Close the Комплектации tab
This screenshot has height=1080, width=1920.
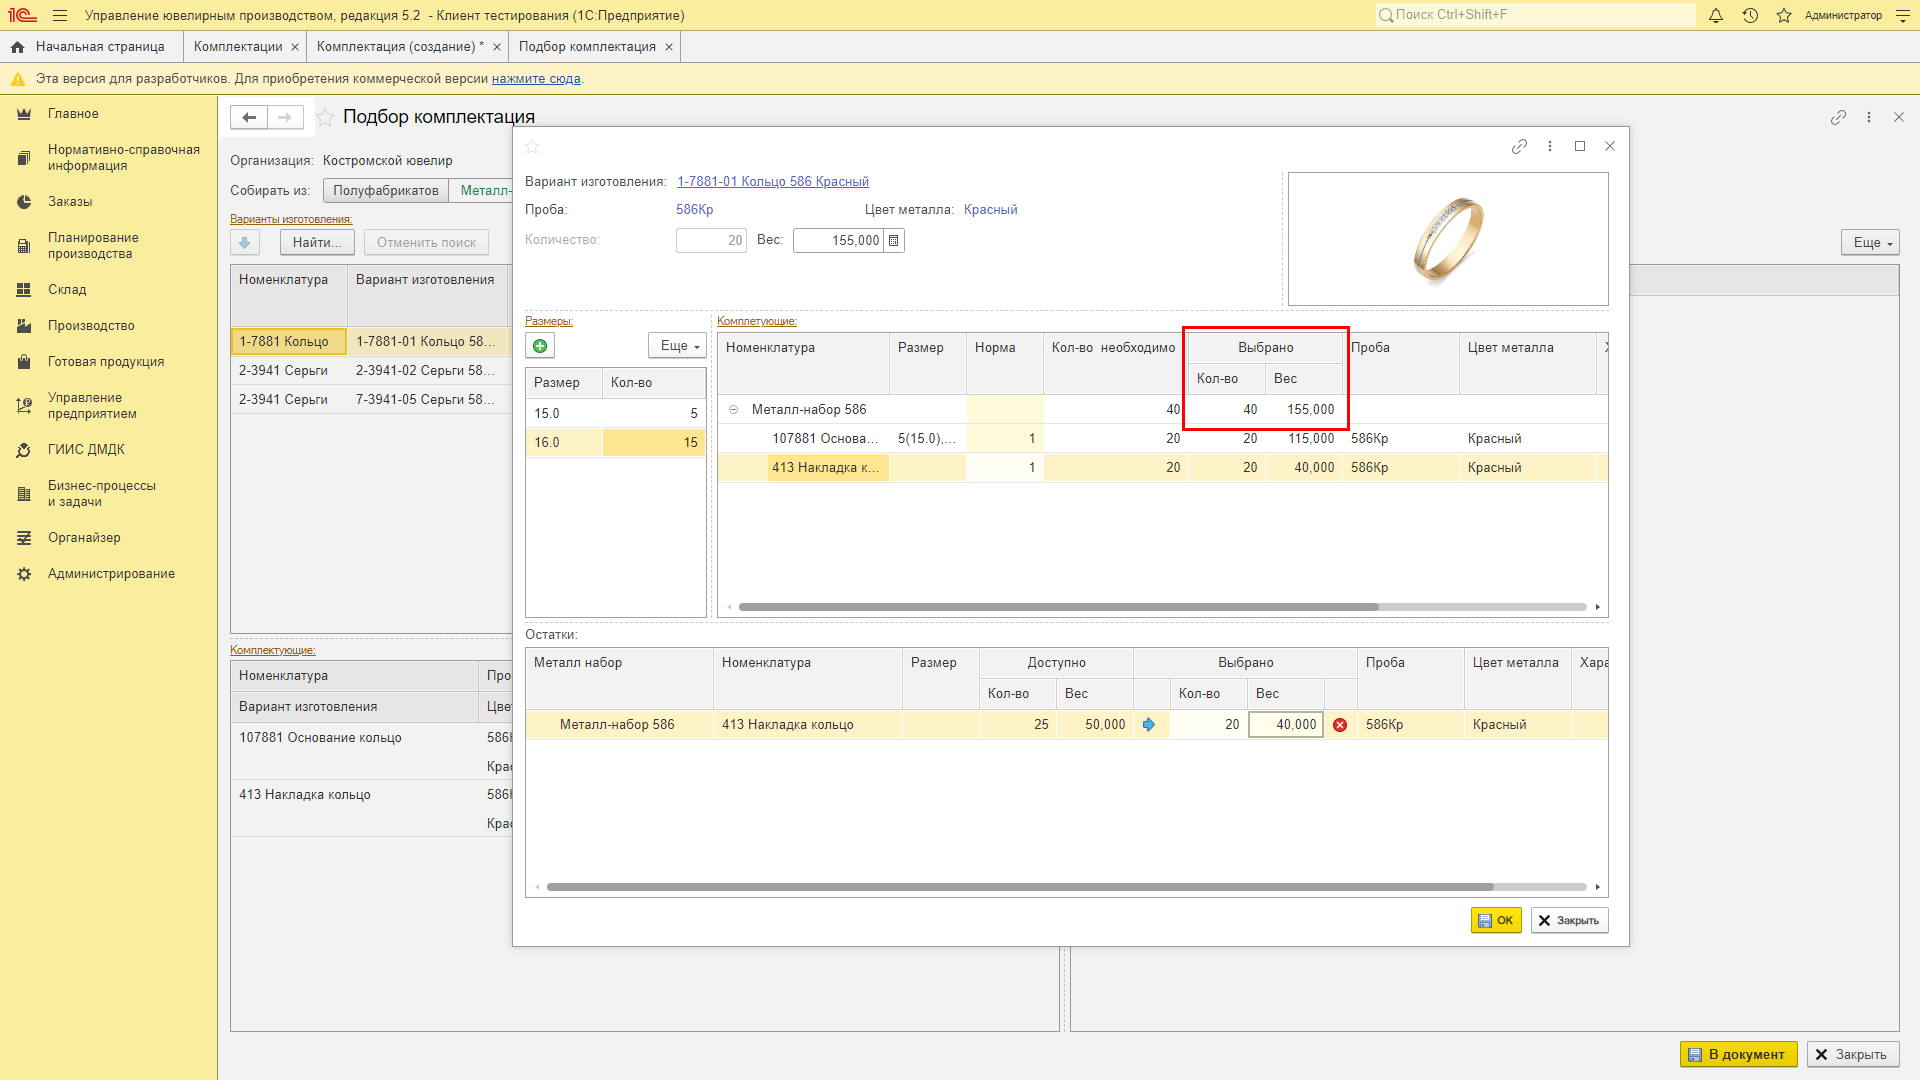295,47
